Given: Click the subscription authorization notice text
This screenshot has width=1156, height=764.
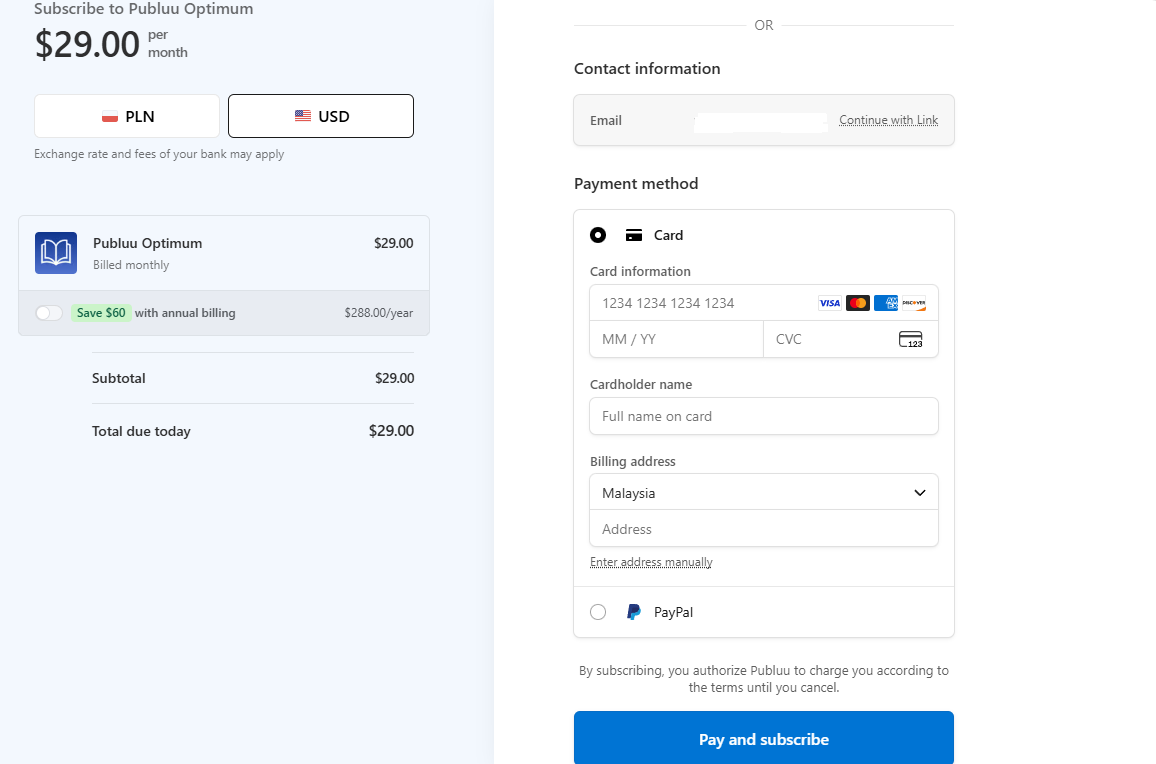Looking at the screenshot, I should [x=764, y=679].
